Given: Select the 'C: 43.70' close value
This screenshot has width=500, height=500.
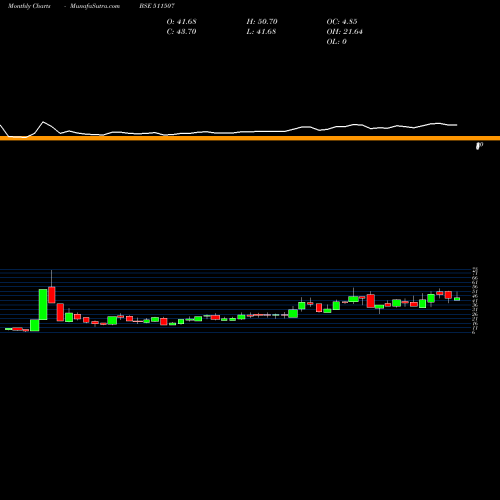Looking at the screenshot, I should tap(181, 32).
